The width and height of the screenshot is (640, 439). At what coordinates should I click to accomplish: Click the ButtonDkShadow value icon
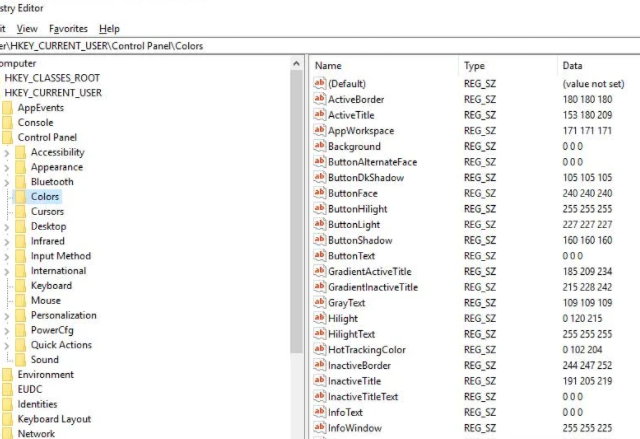320,177
